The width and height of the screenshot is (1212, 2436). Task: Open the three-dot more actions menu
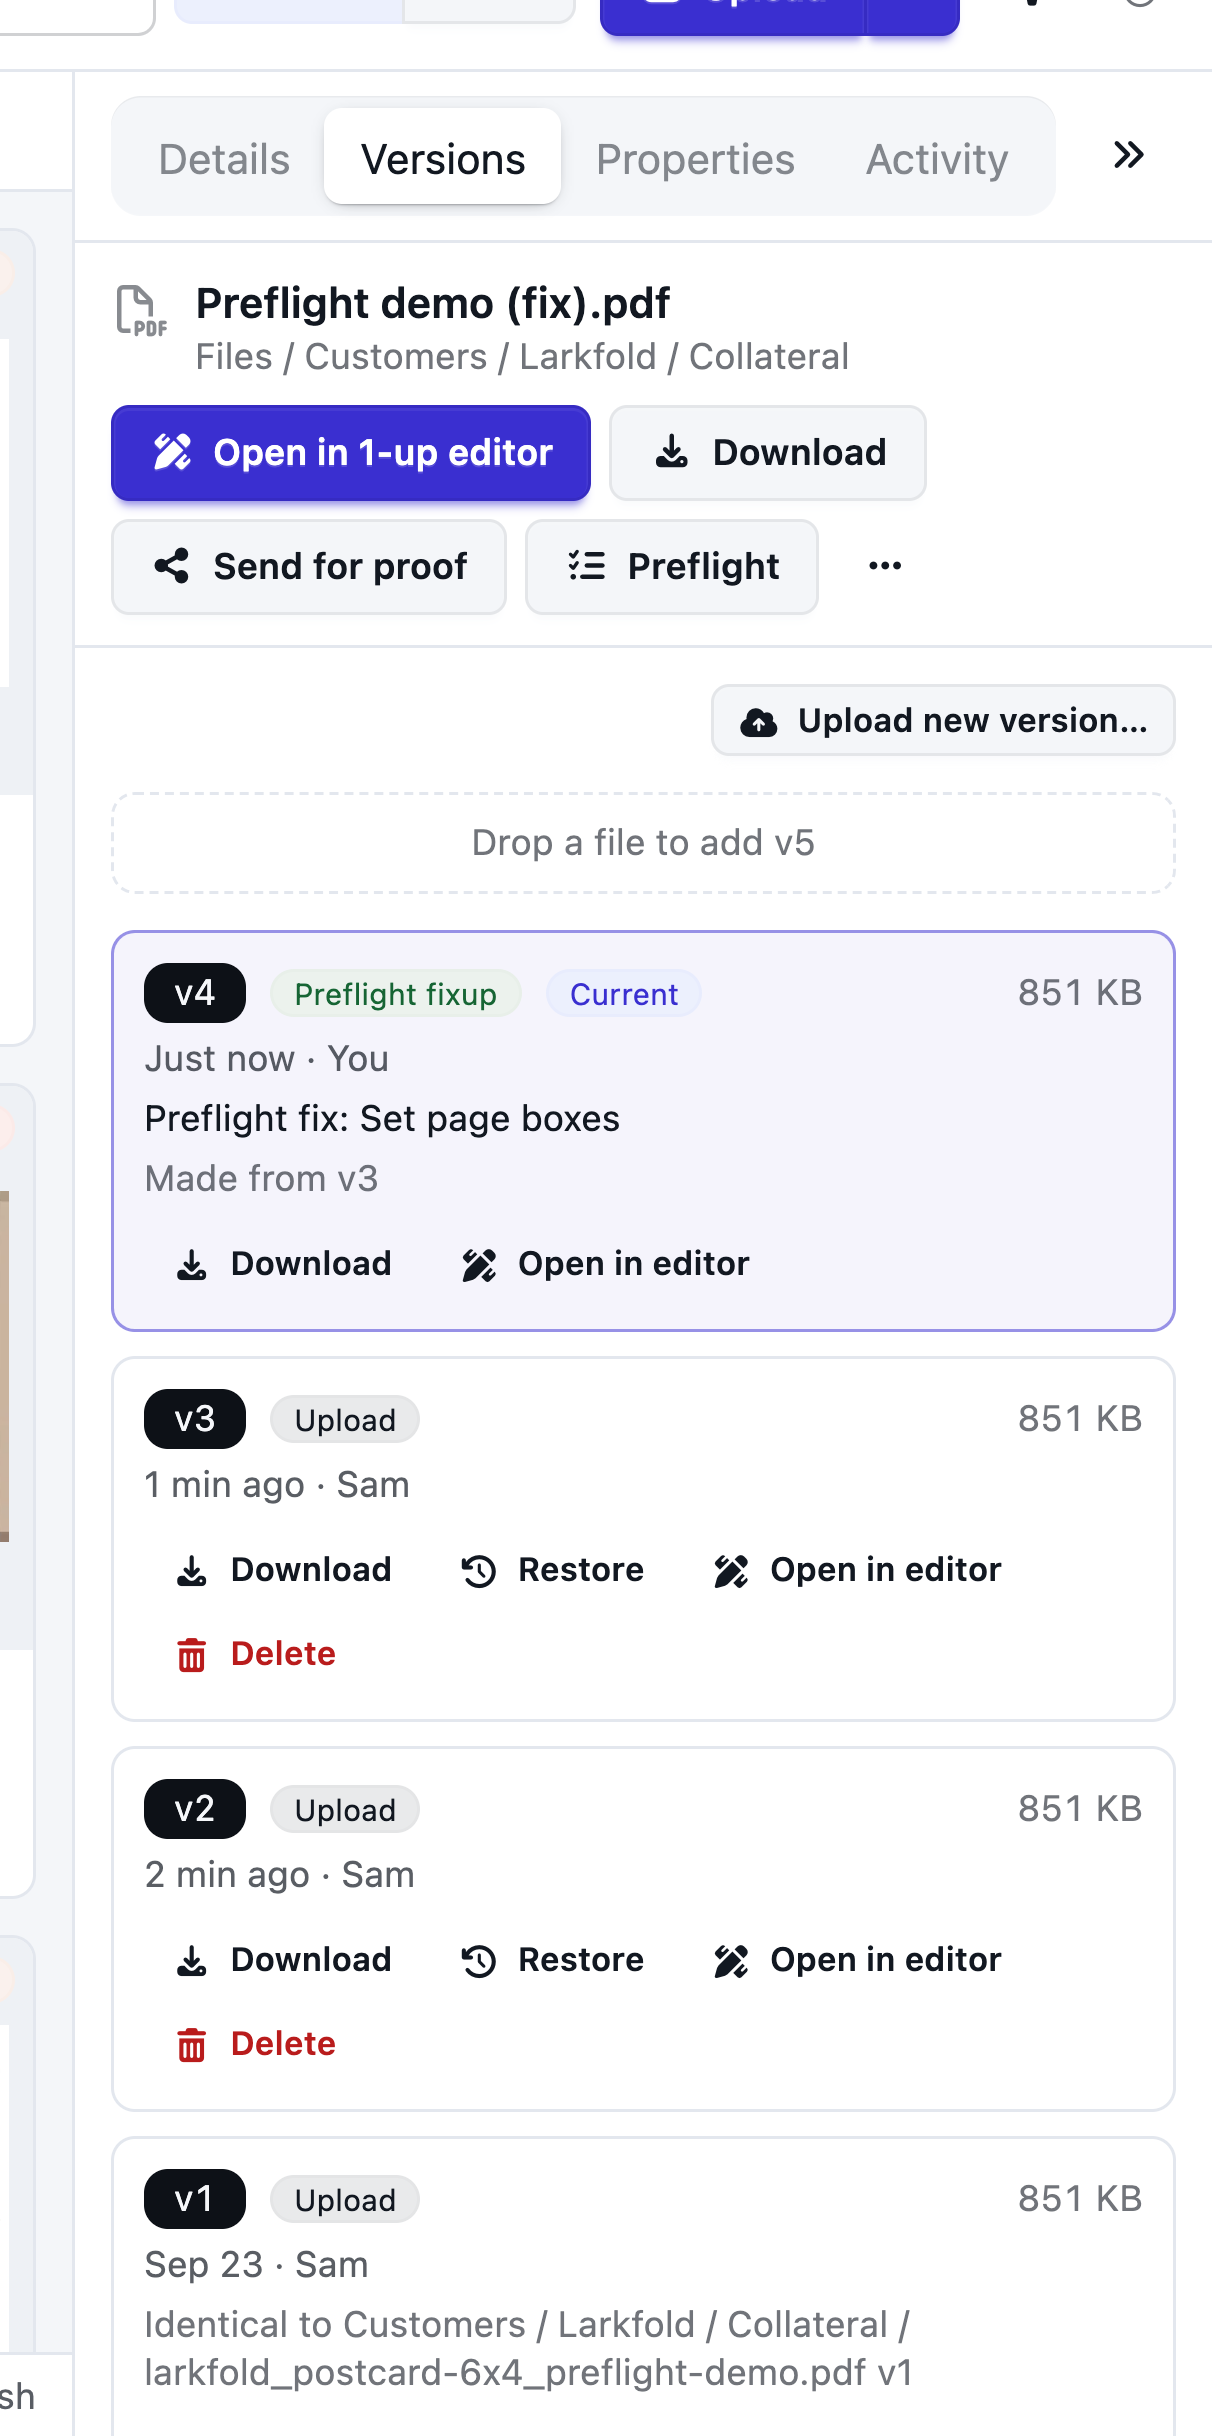click(x=885, y=566)
